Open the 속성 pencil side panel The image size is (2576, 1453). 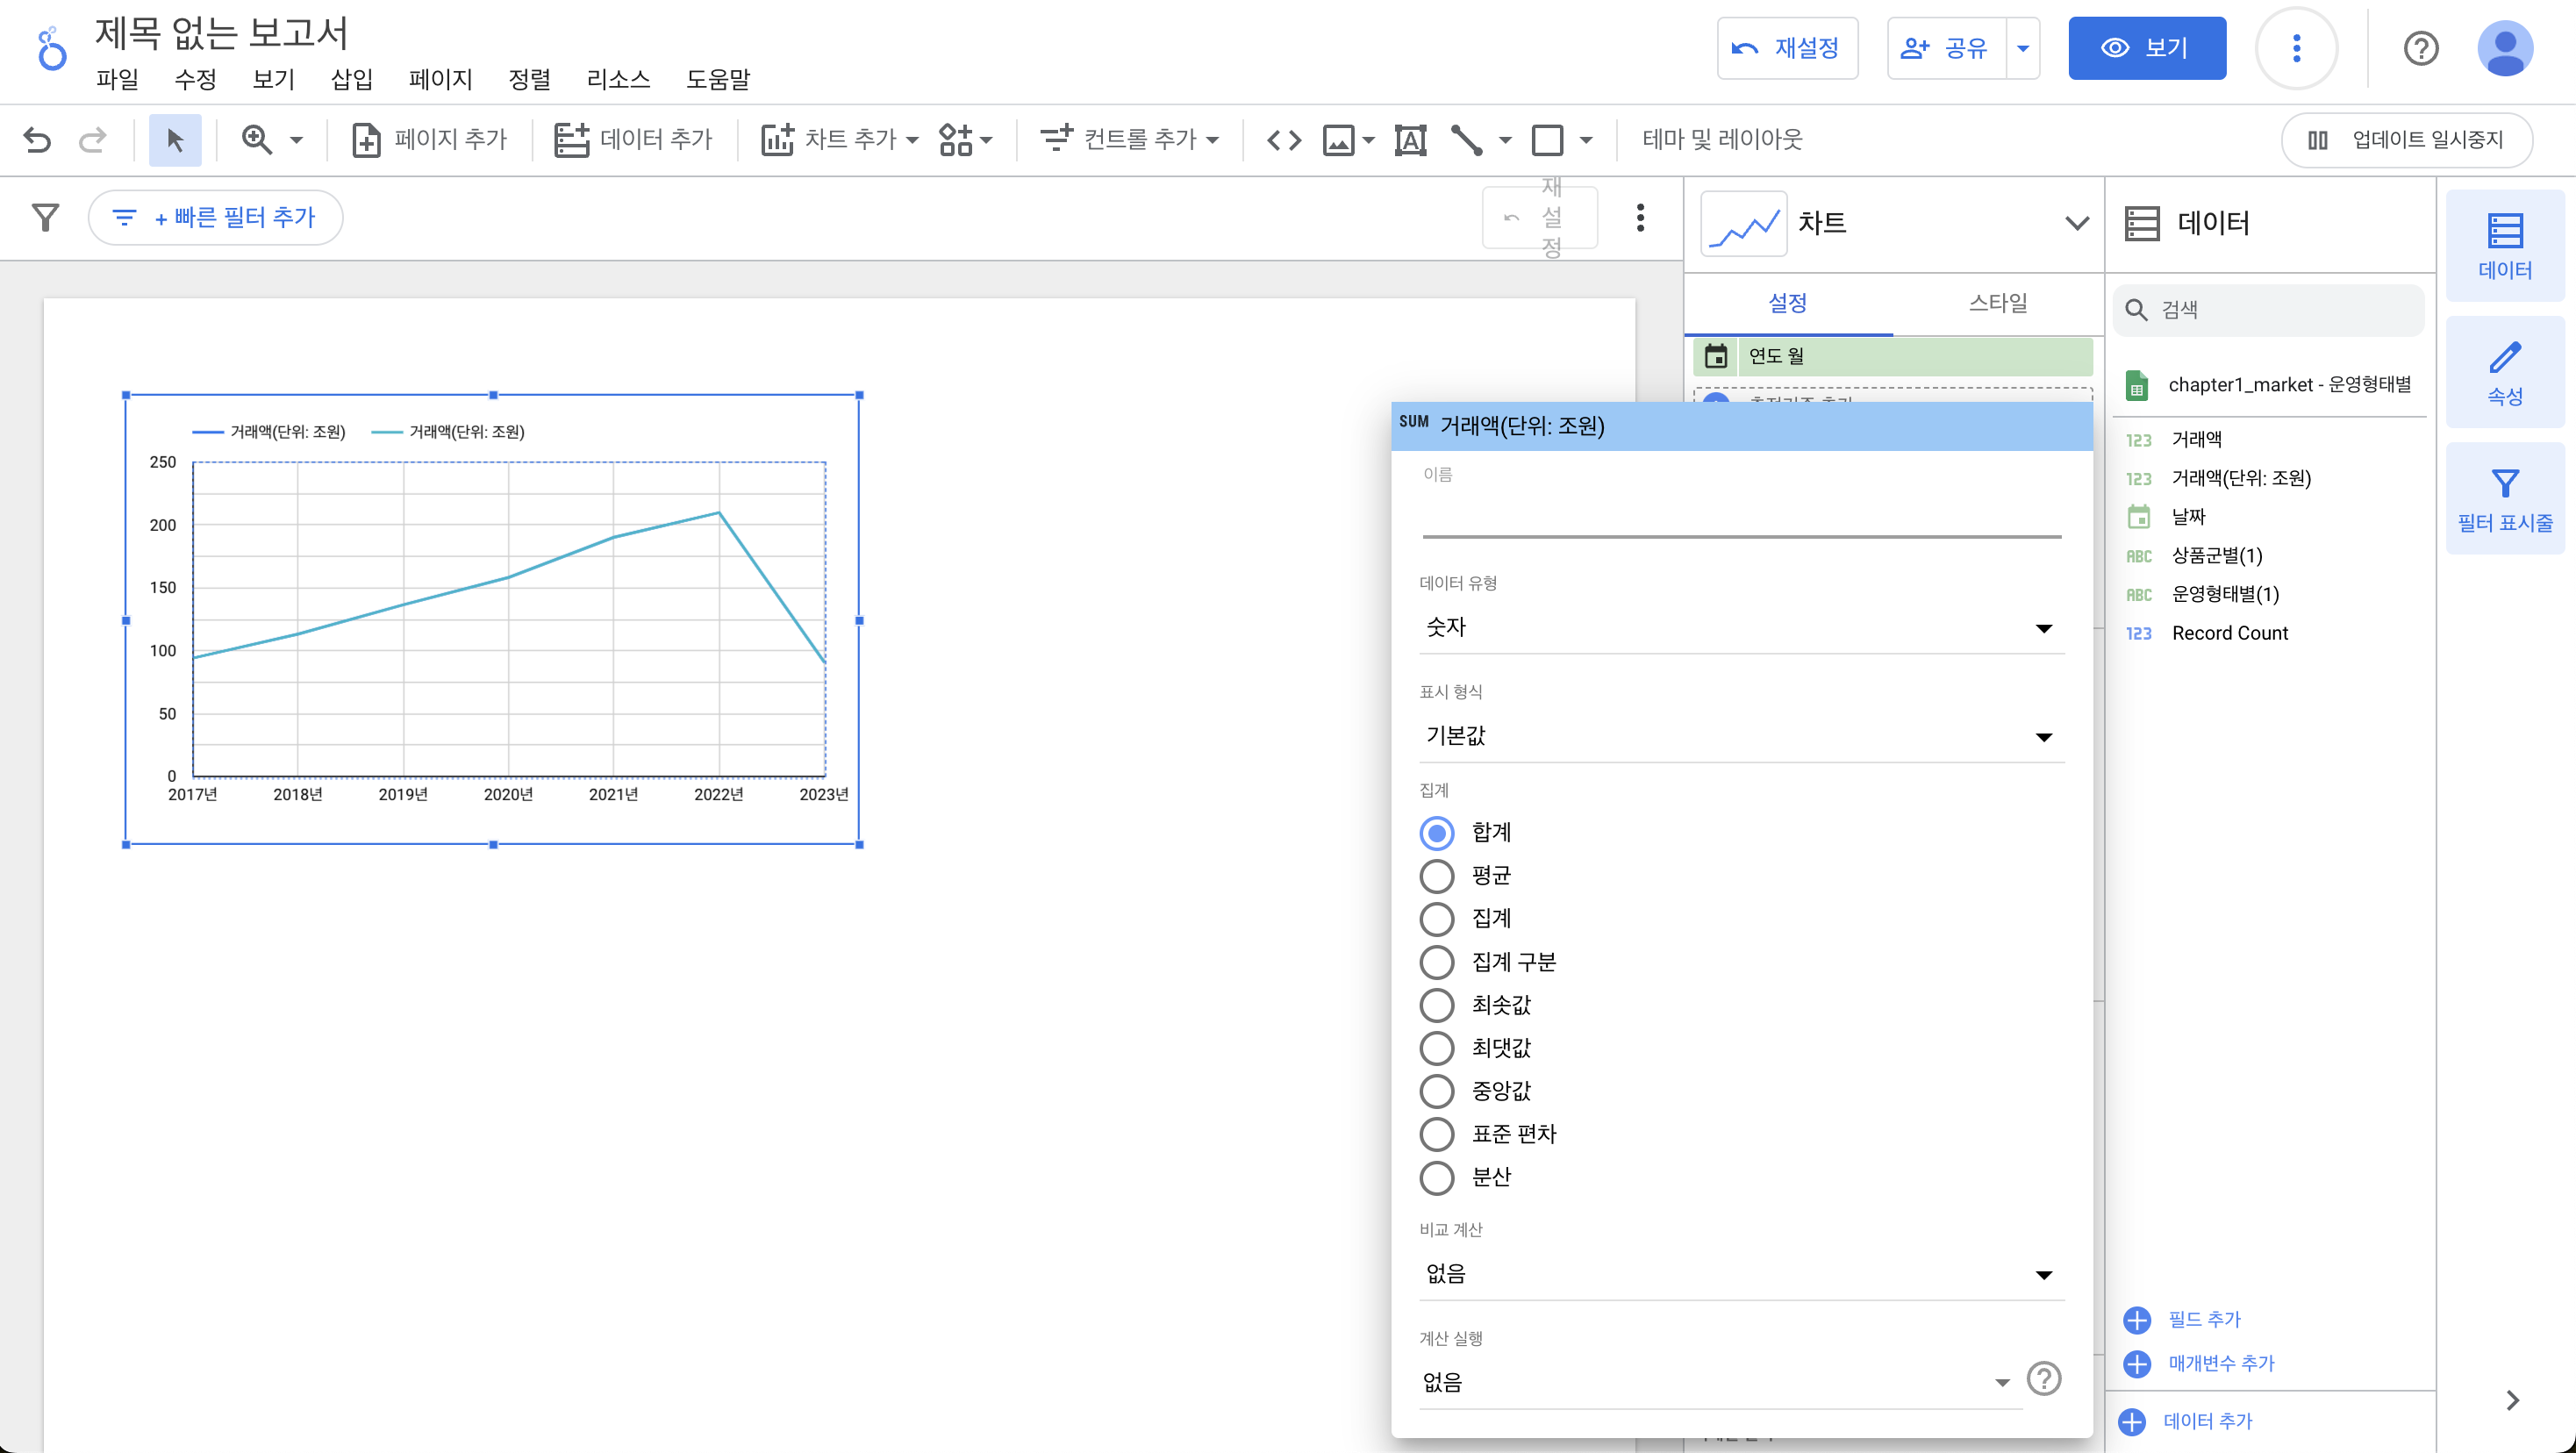(2504, 372)
